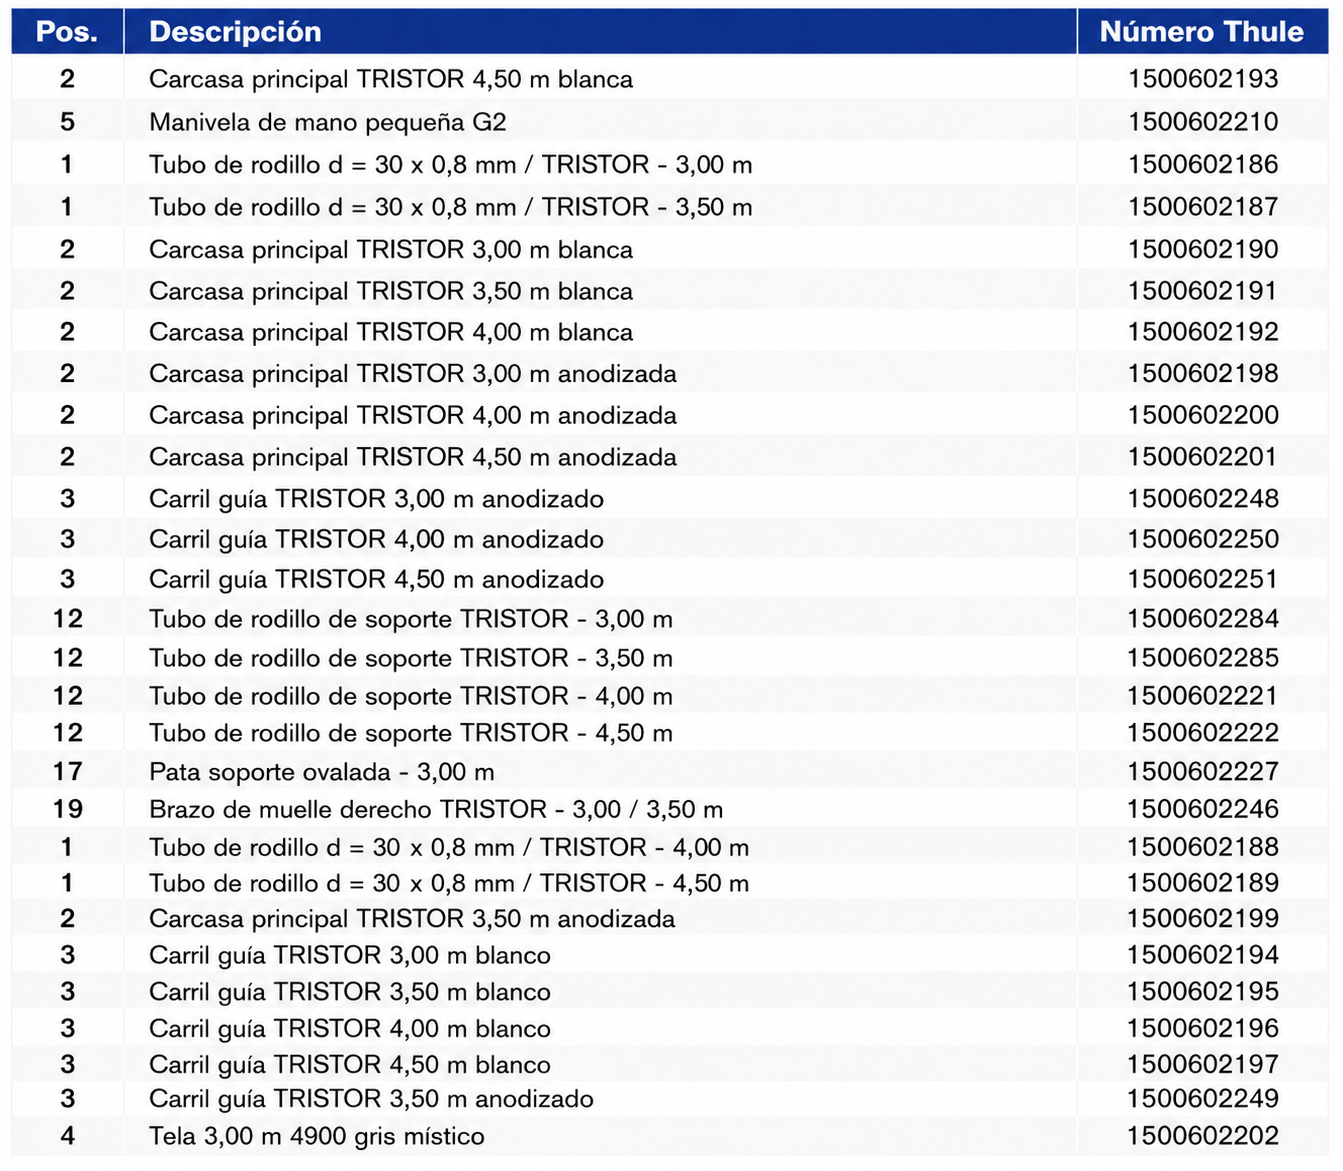Screen dimensions: 1343x1171
Task: Select Carcasa principal TRISTOR 3,50 m anodizada
Action: (412, 919)
